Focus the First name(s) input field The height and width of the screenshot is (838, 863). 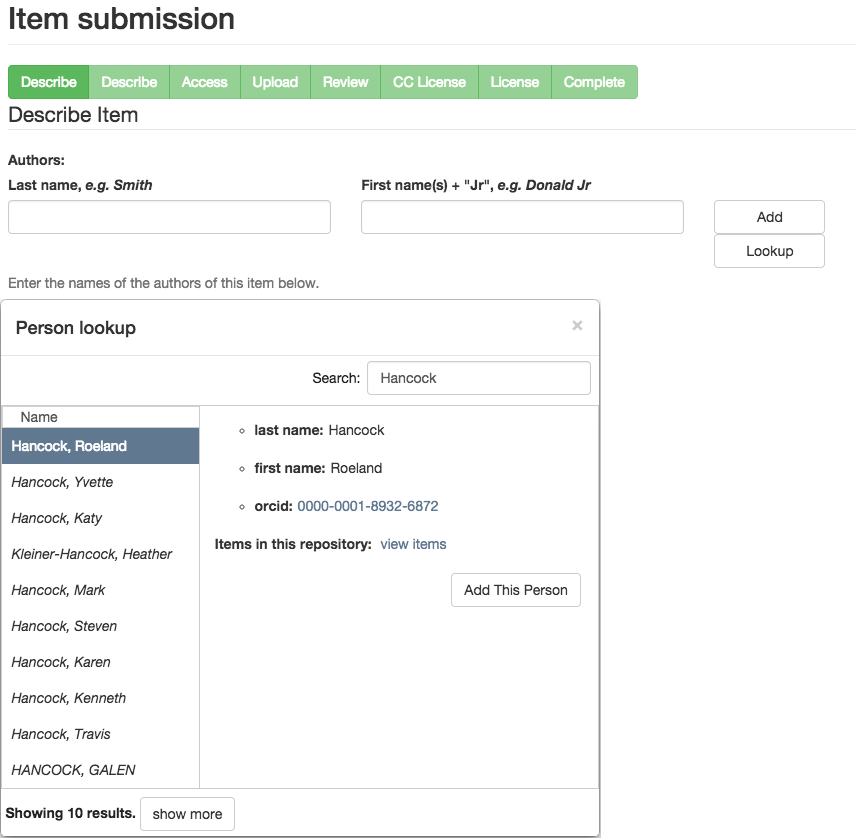(522, 217)
